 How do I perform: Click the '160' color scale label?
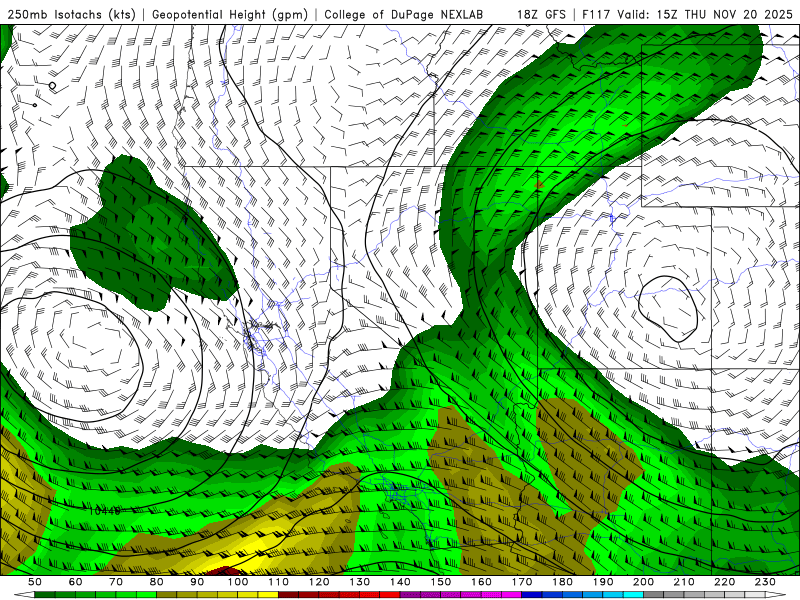pyautogui.click(x=481, y=582)
